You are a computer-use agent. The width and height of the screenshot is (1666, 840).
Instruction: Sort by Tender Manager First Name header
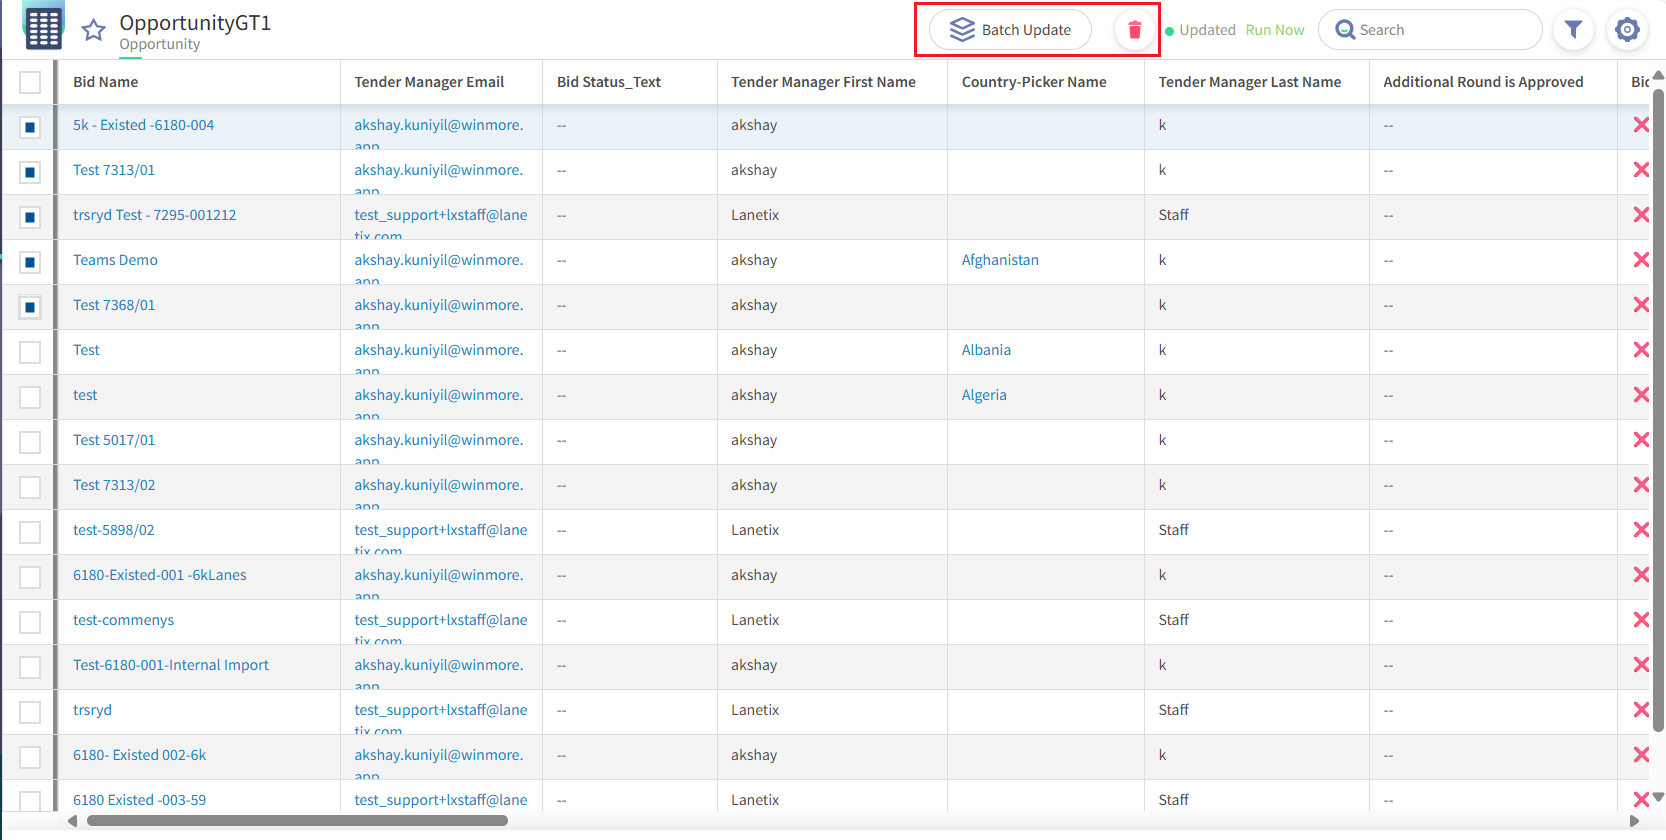click(823, 82)
